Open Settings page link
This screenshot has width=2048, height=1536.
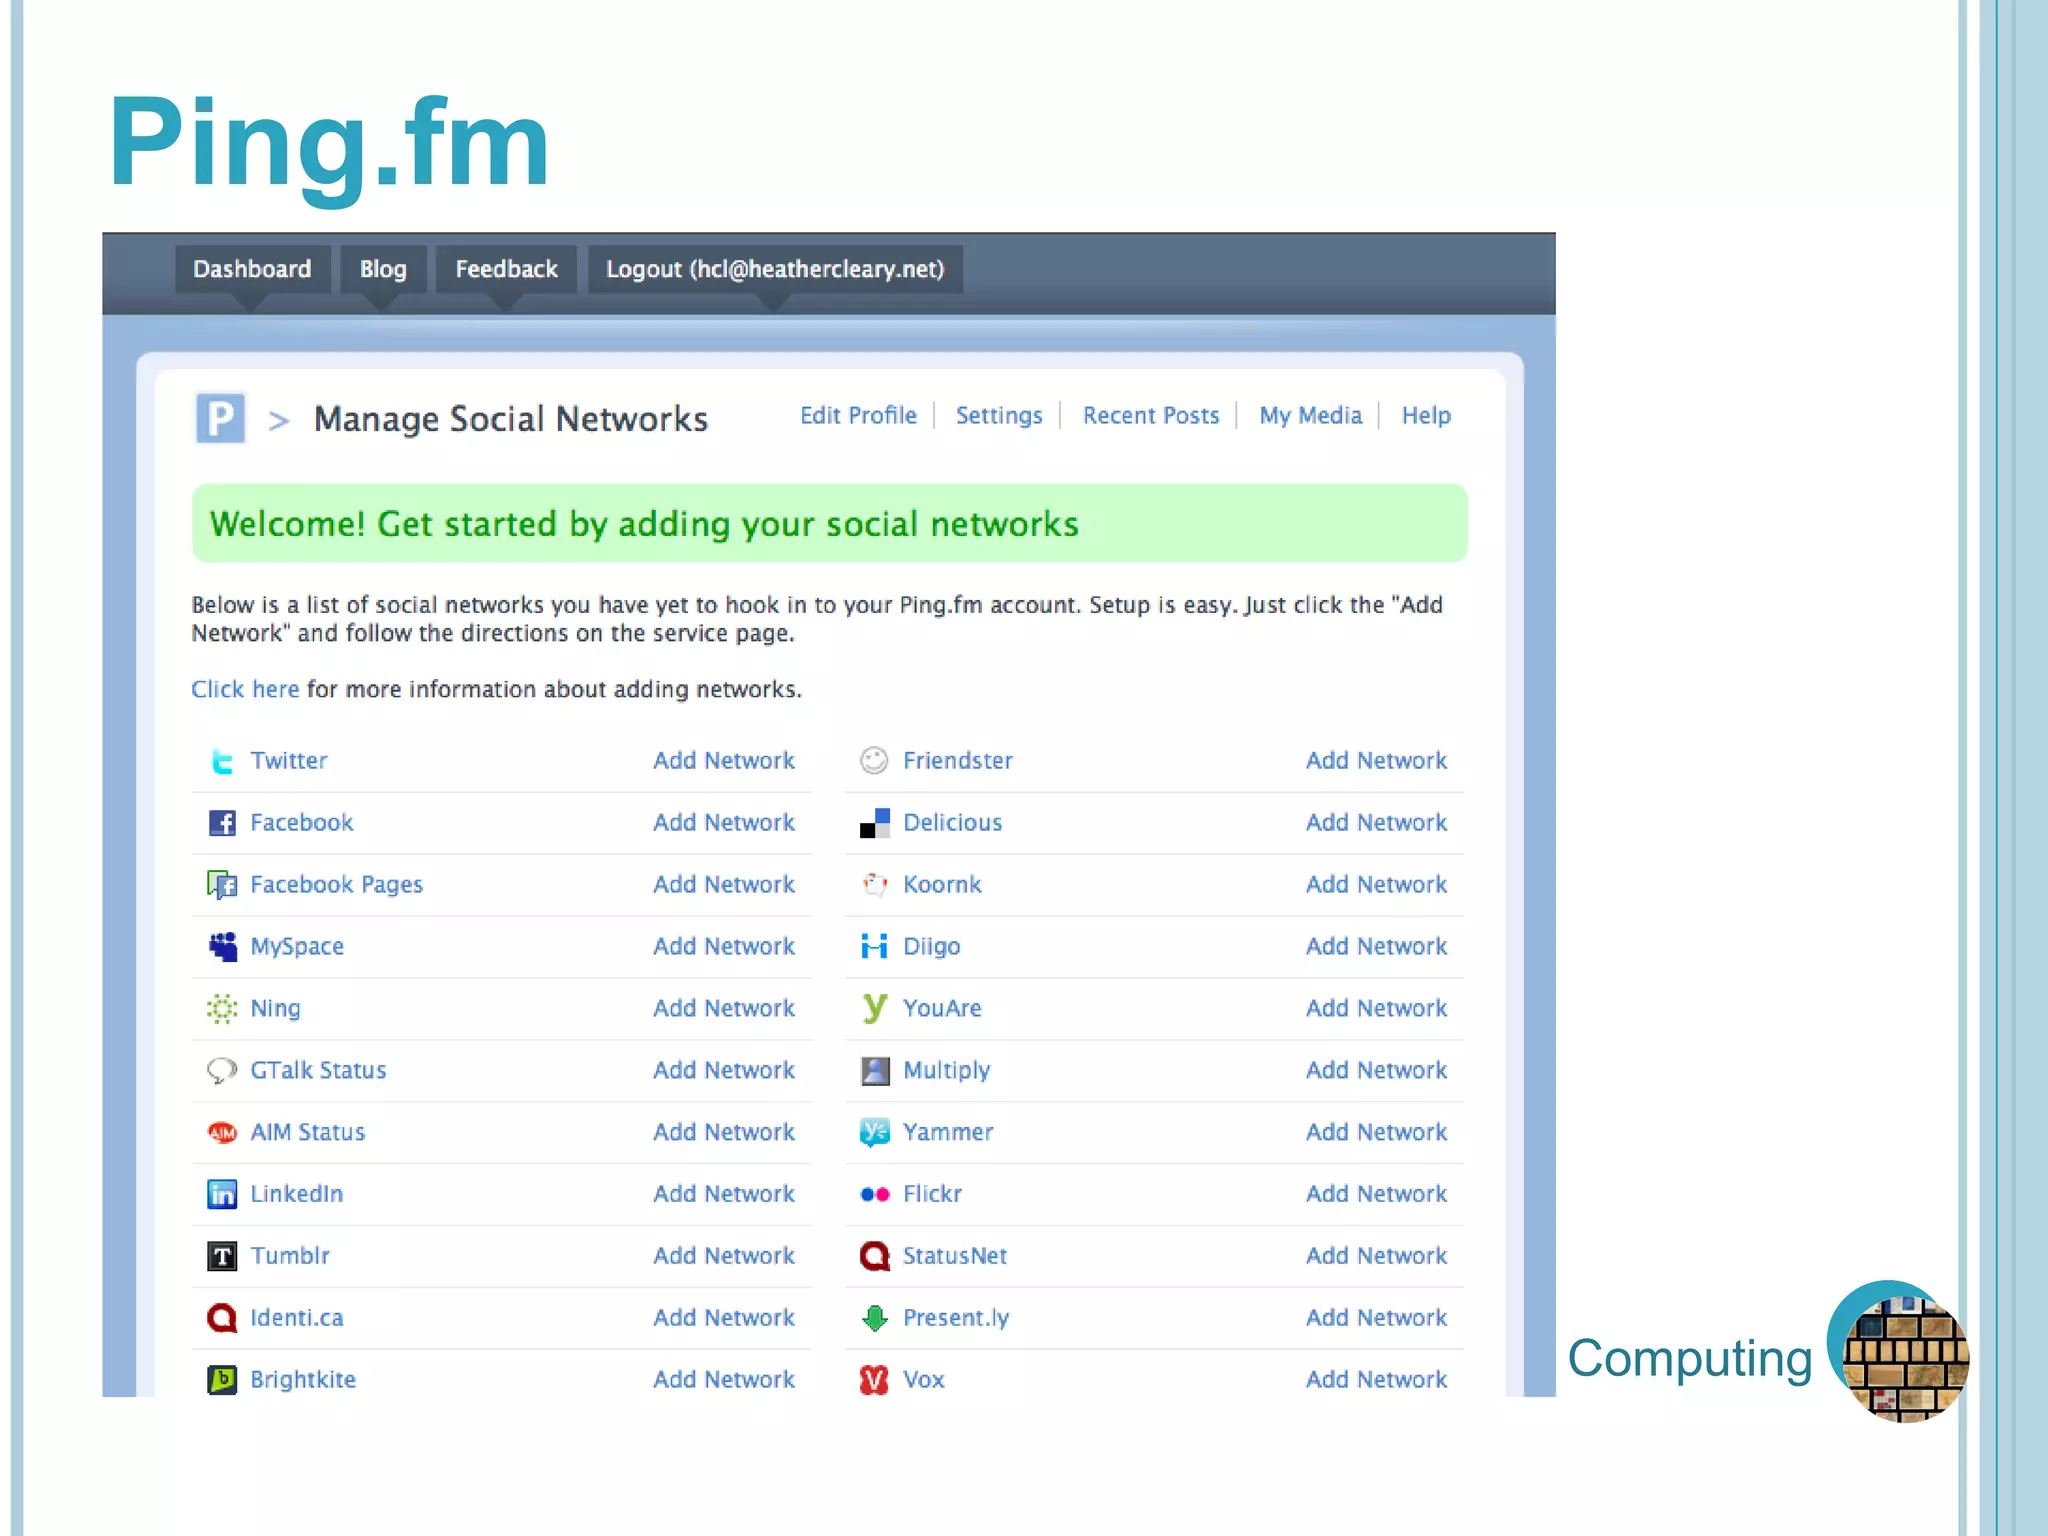click(999, 415)
